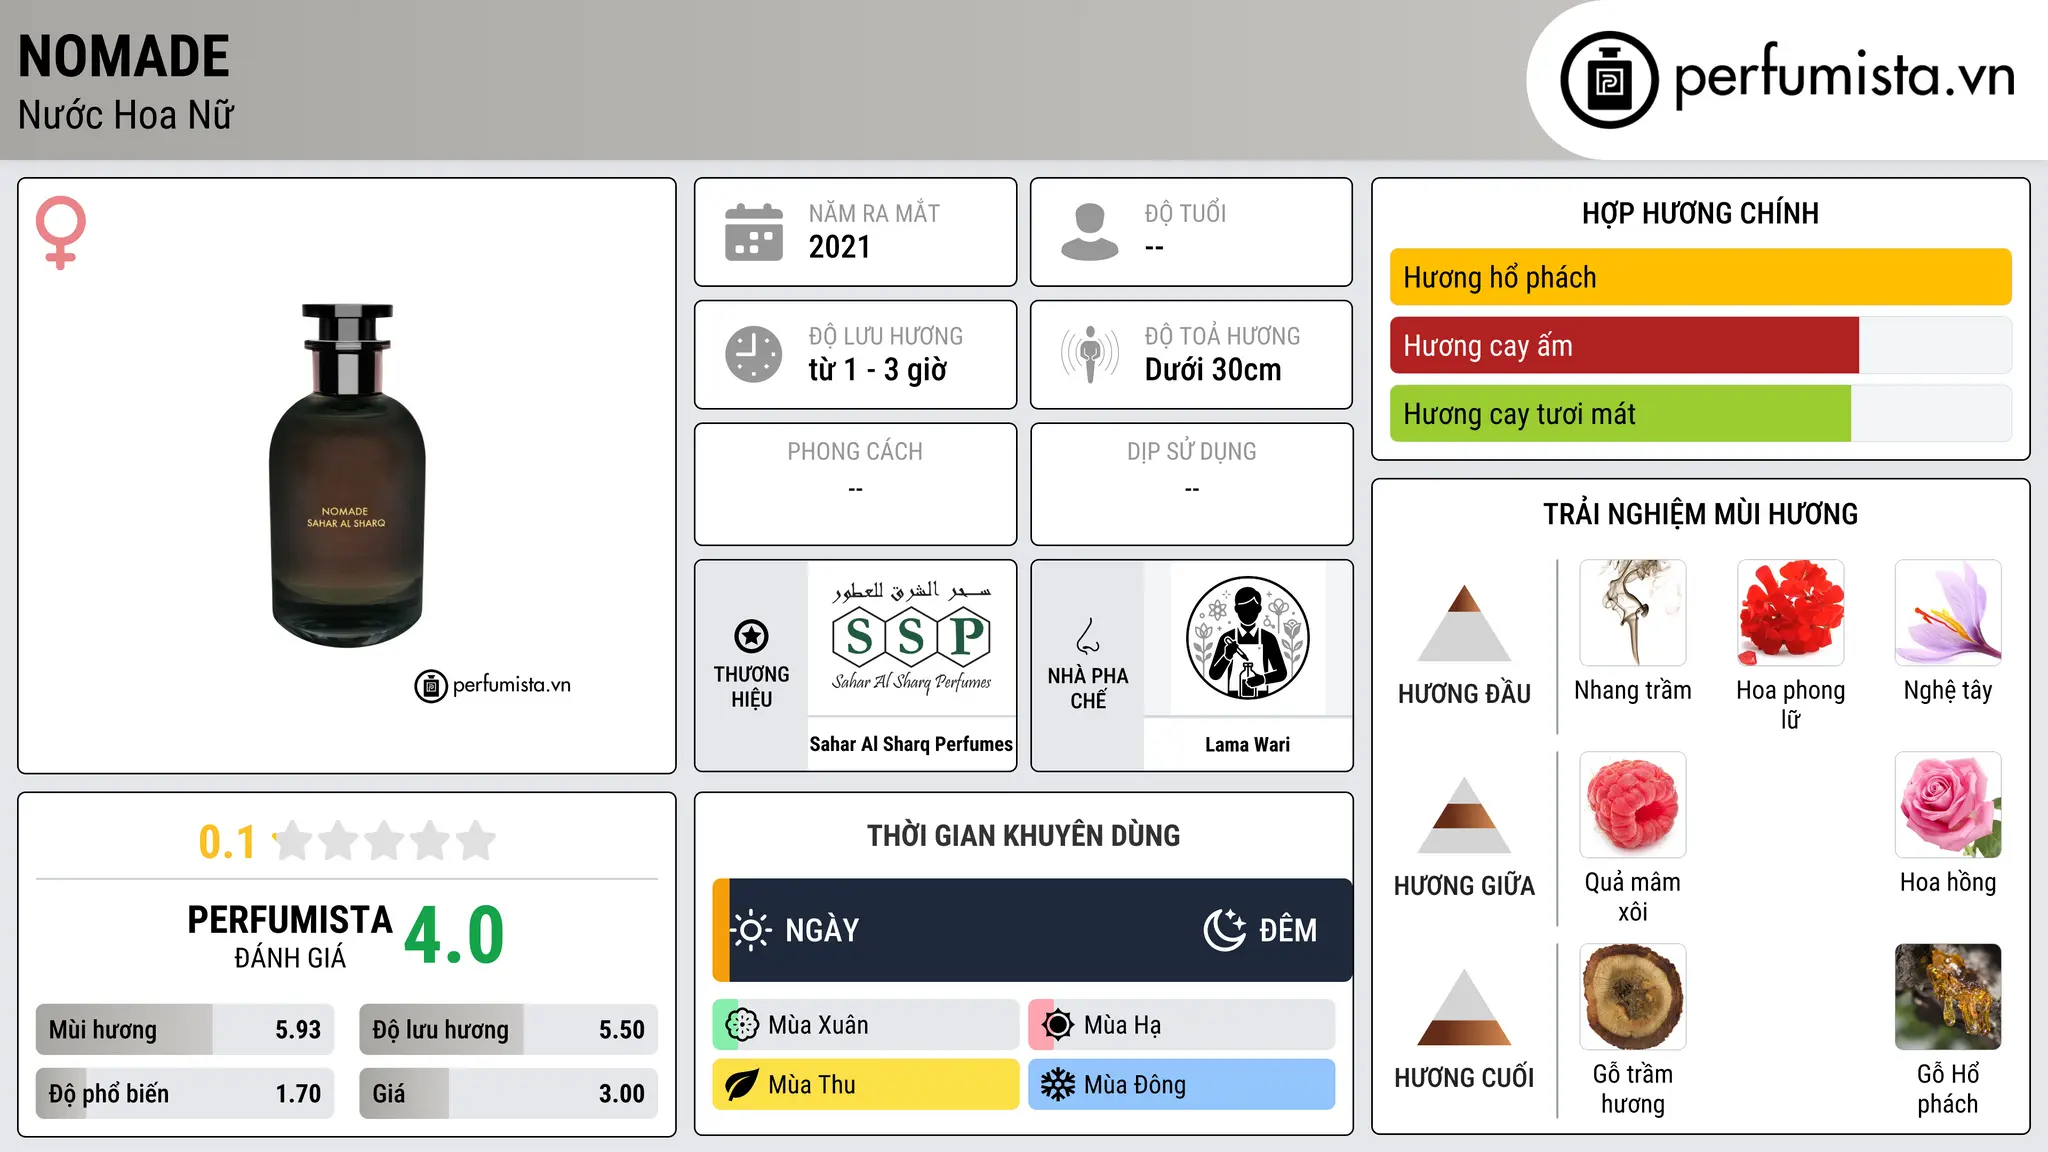Click the Nomade perfume bottle image
This screenshot has height=1152, width=2048.
click(x=347, y=475)
